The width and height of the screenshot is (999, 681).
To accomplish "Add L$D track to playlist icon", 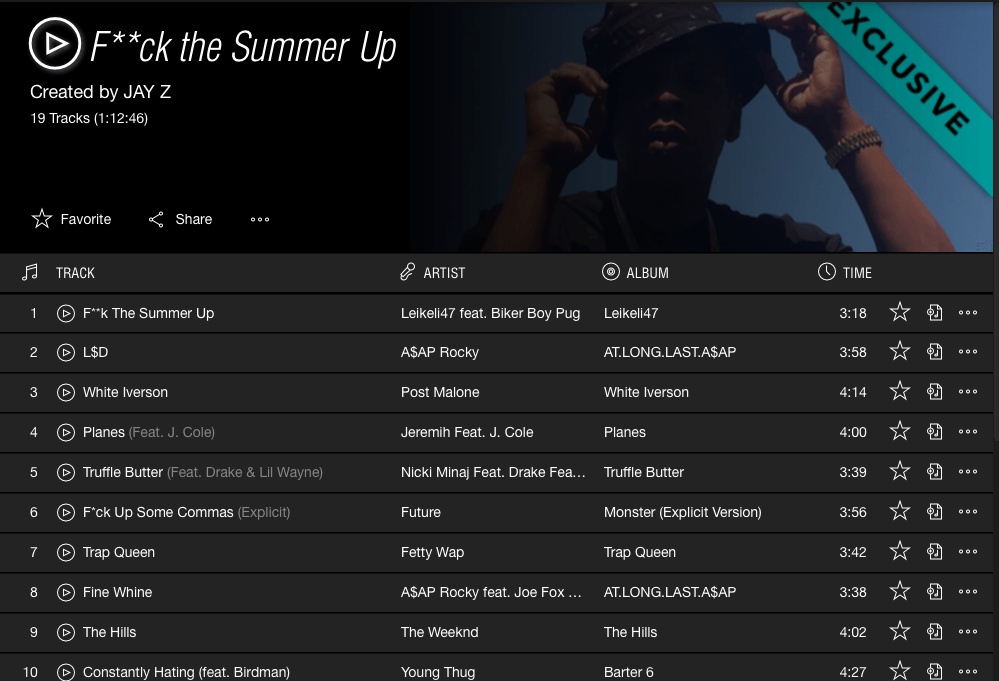I will [935, 352].
